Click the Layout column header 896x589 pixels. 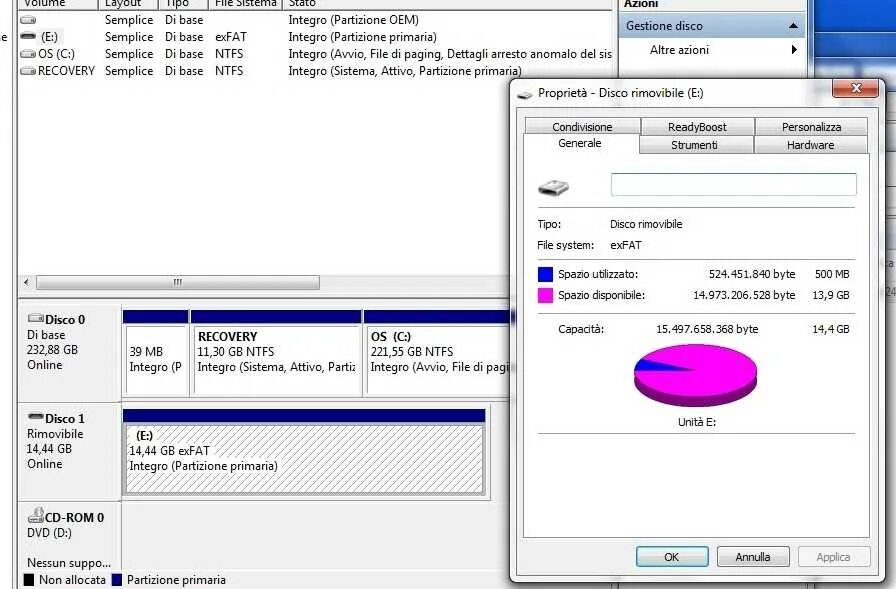[127, 4]
